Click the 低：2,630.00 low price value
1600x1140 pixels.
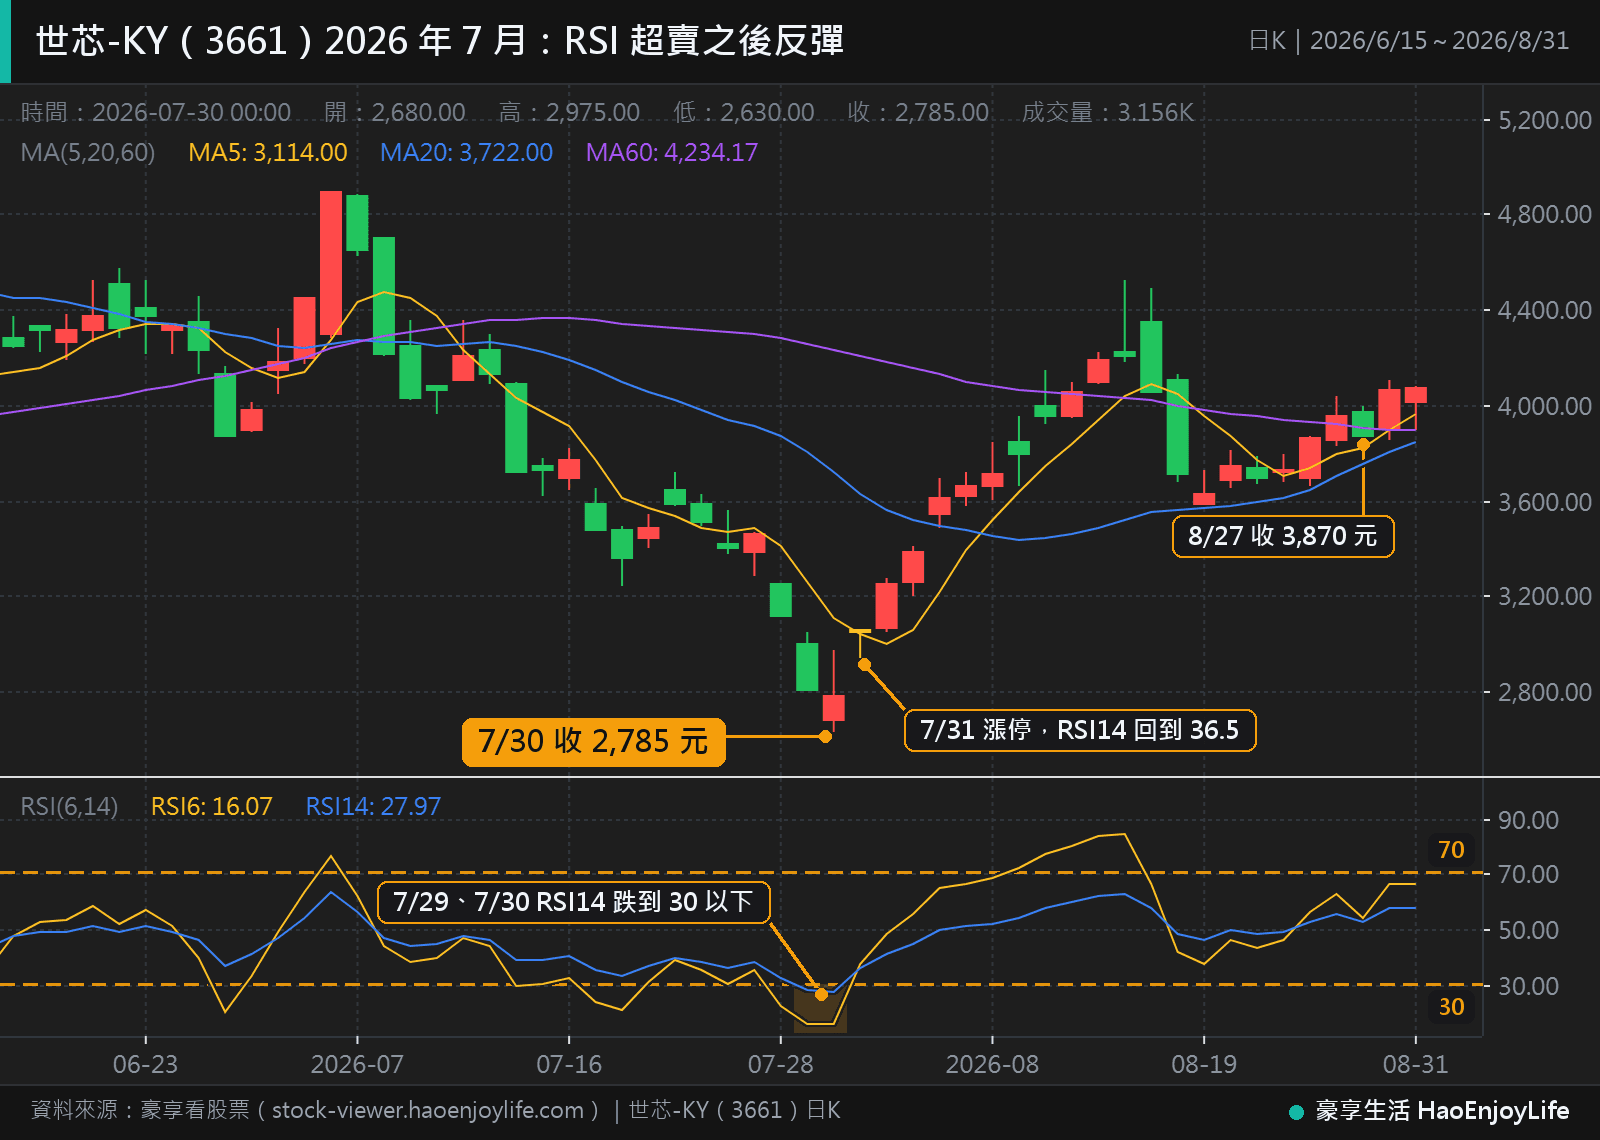[743, 112]
